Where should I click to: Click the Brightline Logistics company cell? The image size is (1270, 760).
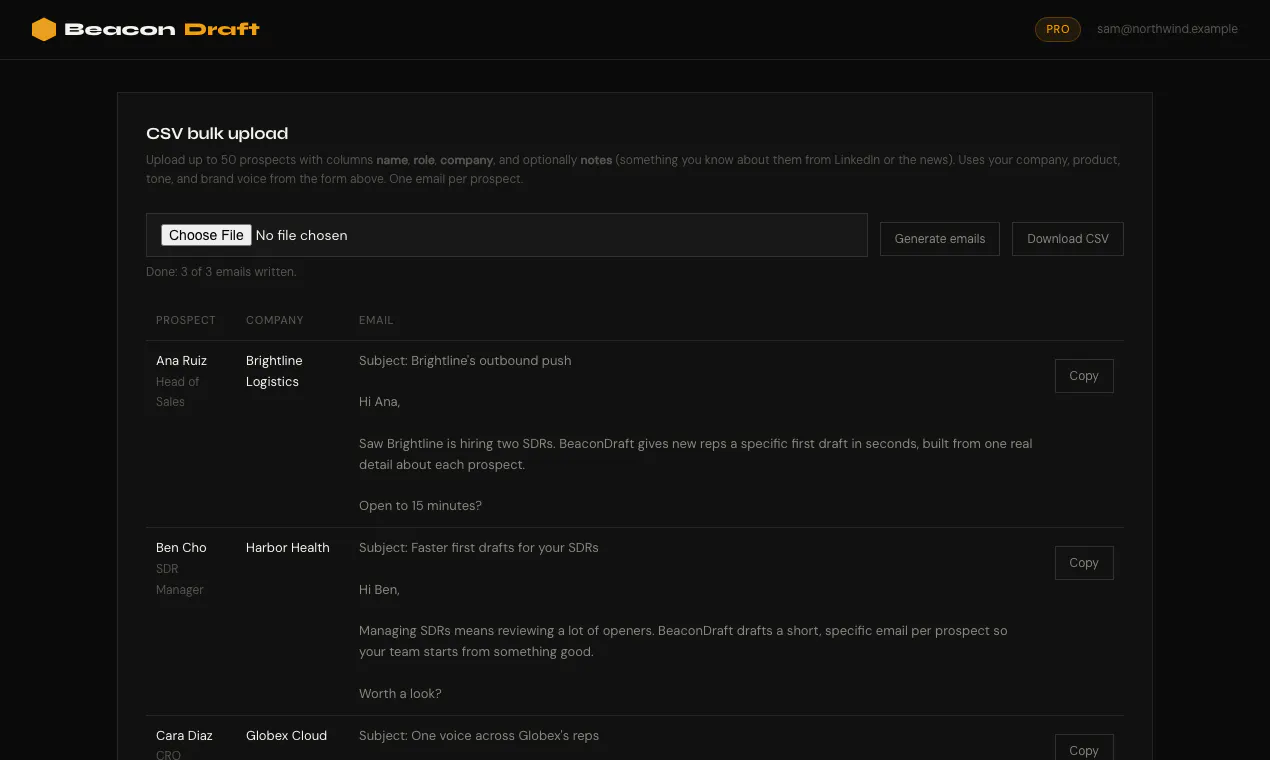click(274, 371)
